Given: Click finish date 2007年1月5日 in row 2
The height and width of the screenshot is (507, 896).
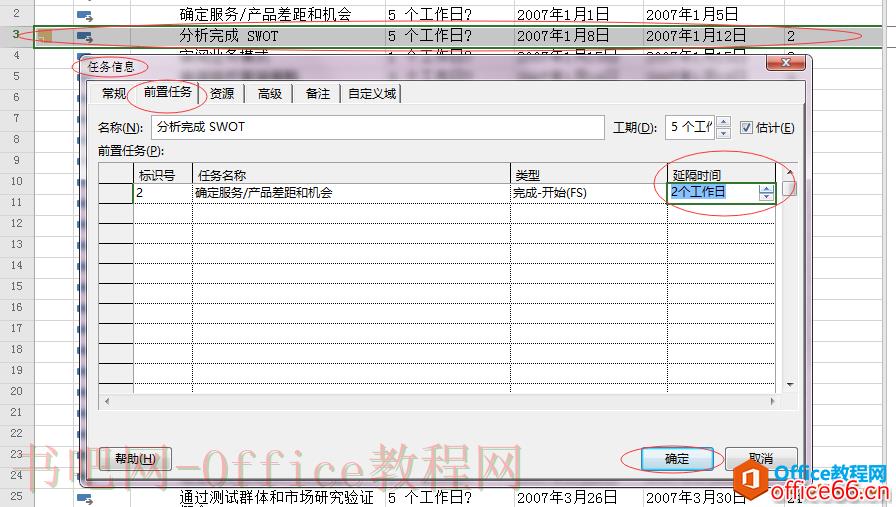Looking at the screenshot, I should click(x=692, y=14).
